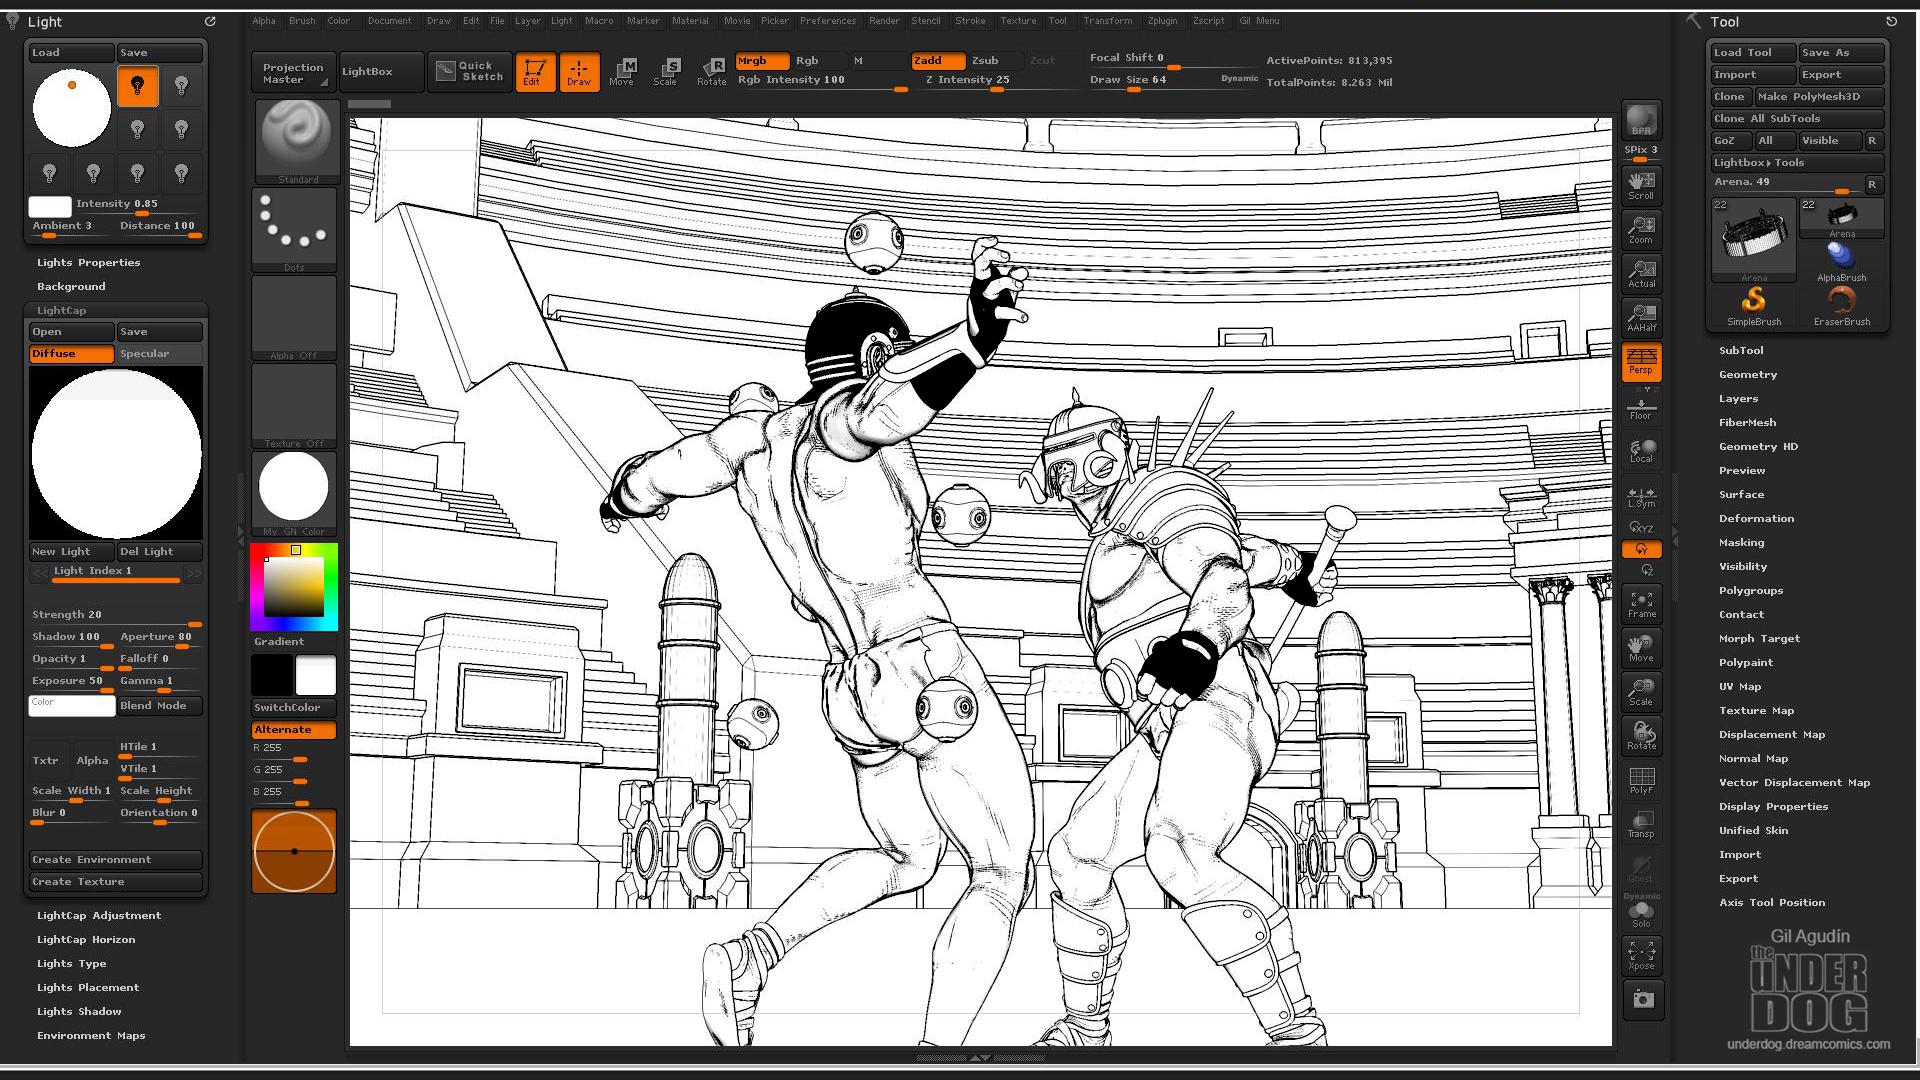Viewport: 1920px width, 1080px height.
Task: Select the right shelf Scale icon
Action: point(1641,691)
